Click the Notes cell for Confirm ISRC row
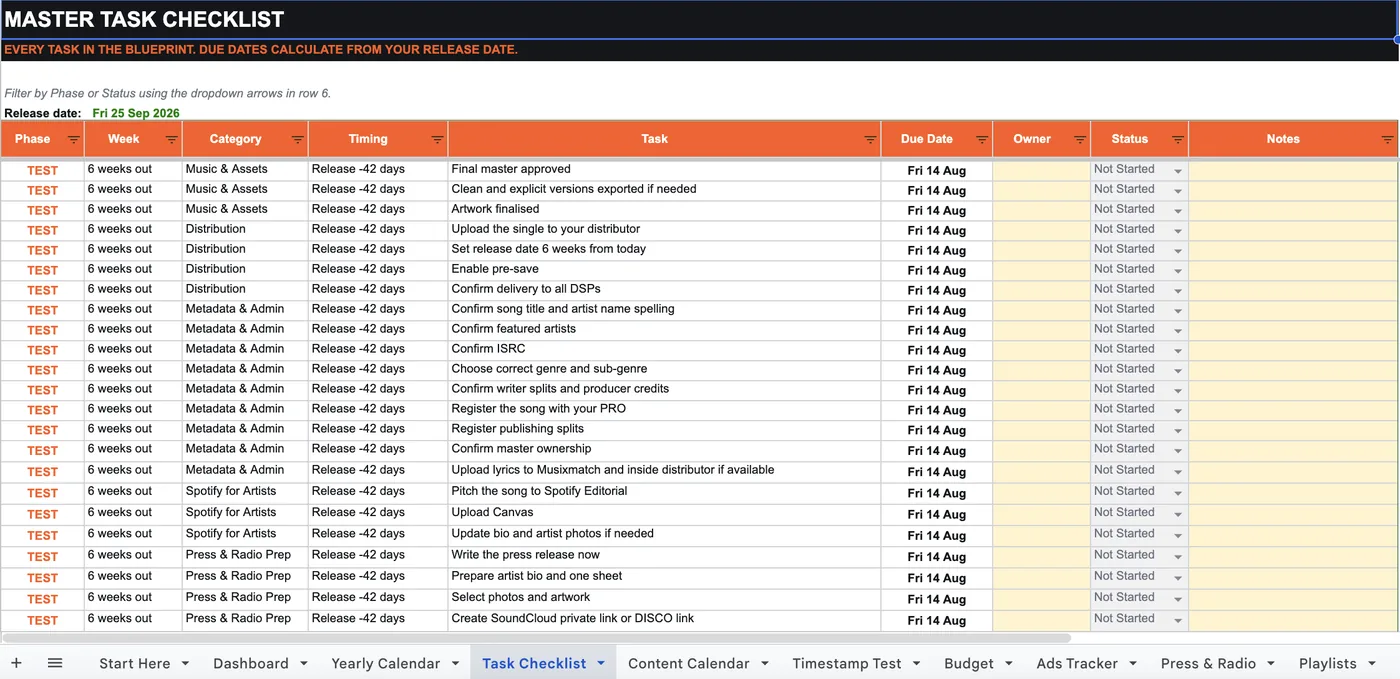Image resolution: width=1400 pixels, height=679 pixels. pyautogui.click(x=1293, y=350)
